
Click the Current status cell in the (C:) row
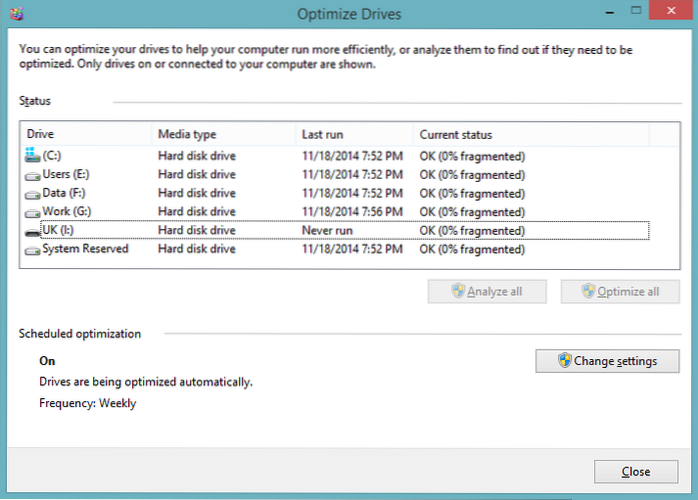472,156
